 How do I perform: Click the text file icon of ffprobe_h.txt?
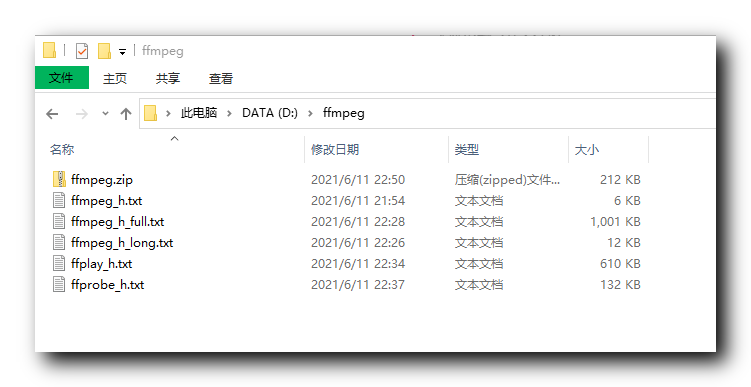click(x=59, y=285)
